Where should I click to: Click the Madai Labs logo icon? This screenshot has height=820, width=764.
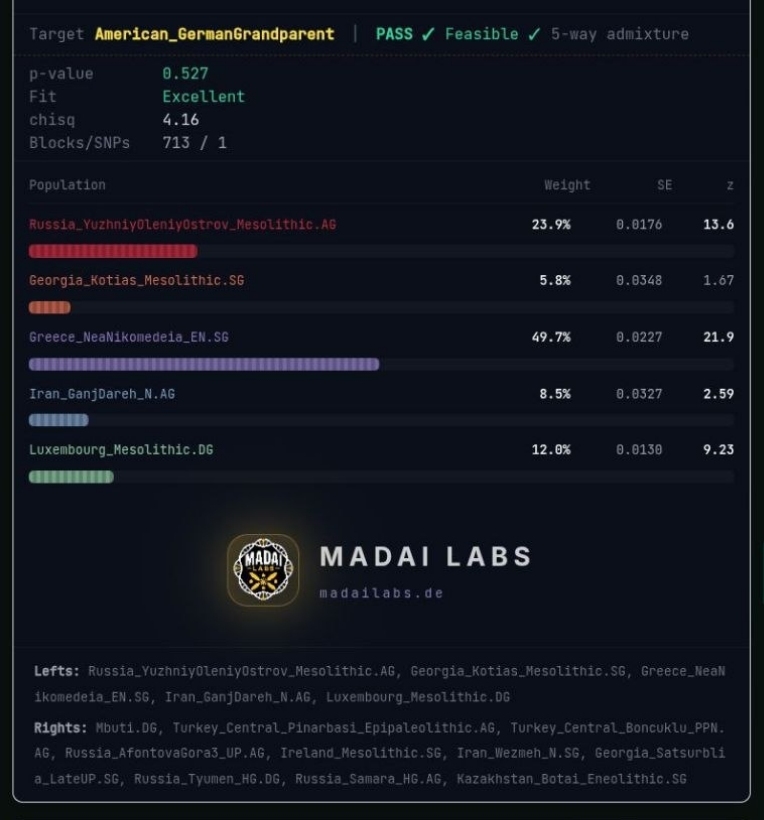coord(263,570)
